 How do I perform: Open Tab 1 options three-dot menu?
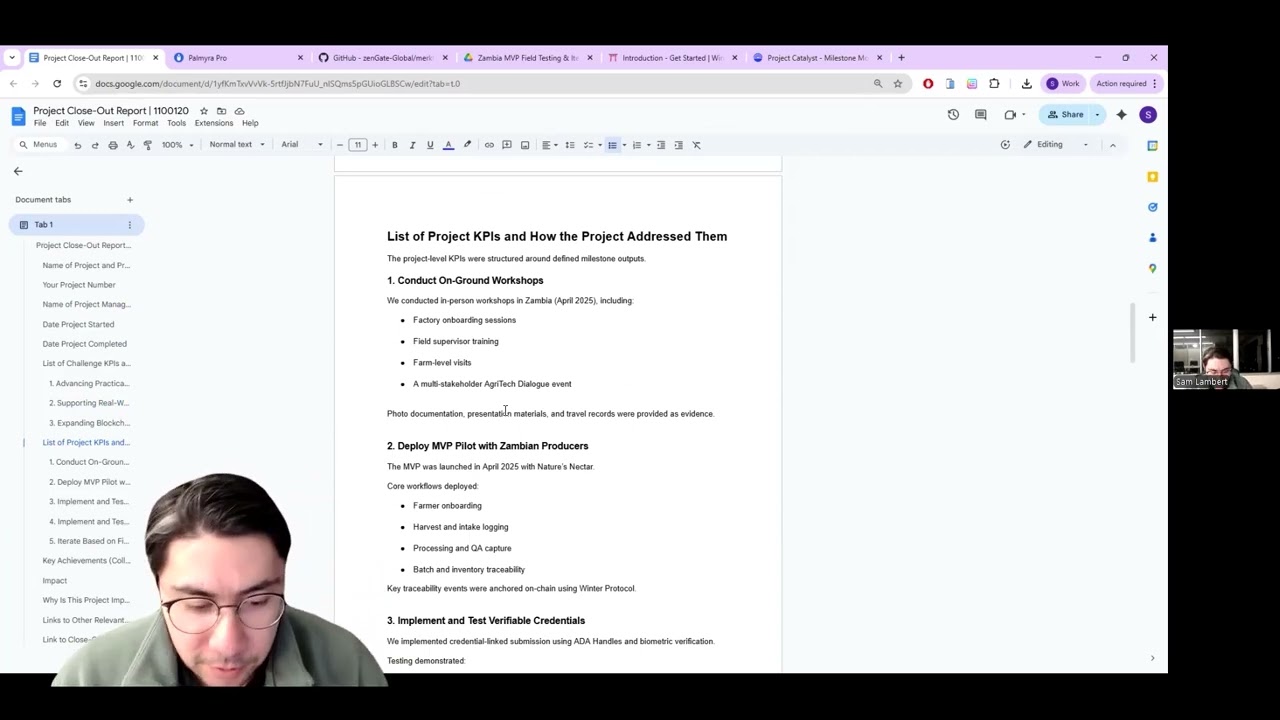click(129, 225)
